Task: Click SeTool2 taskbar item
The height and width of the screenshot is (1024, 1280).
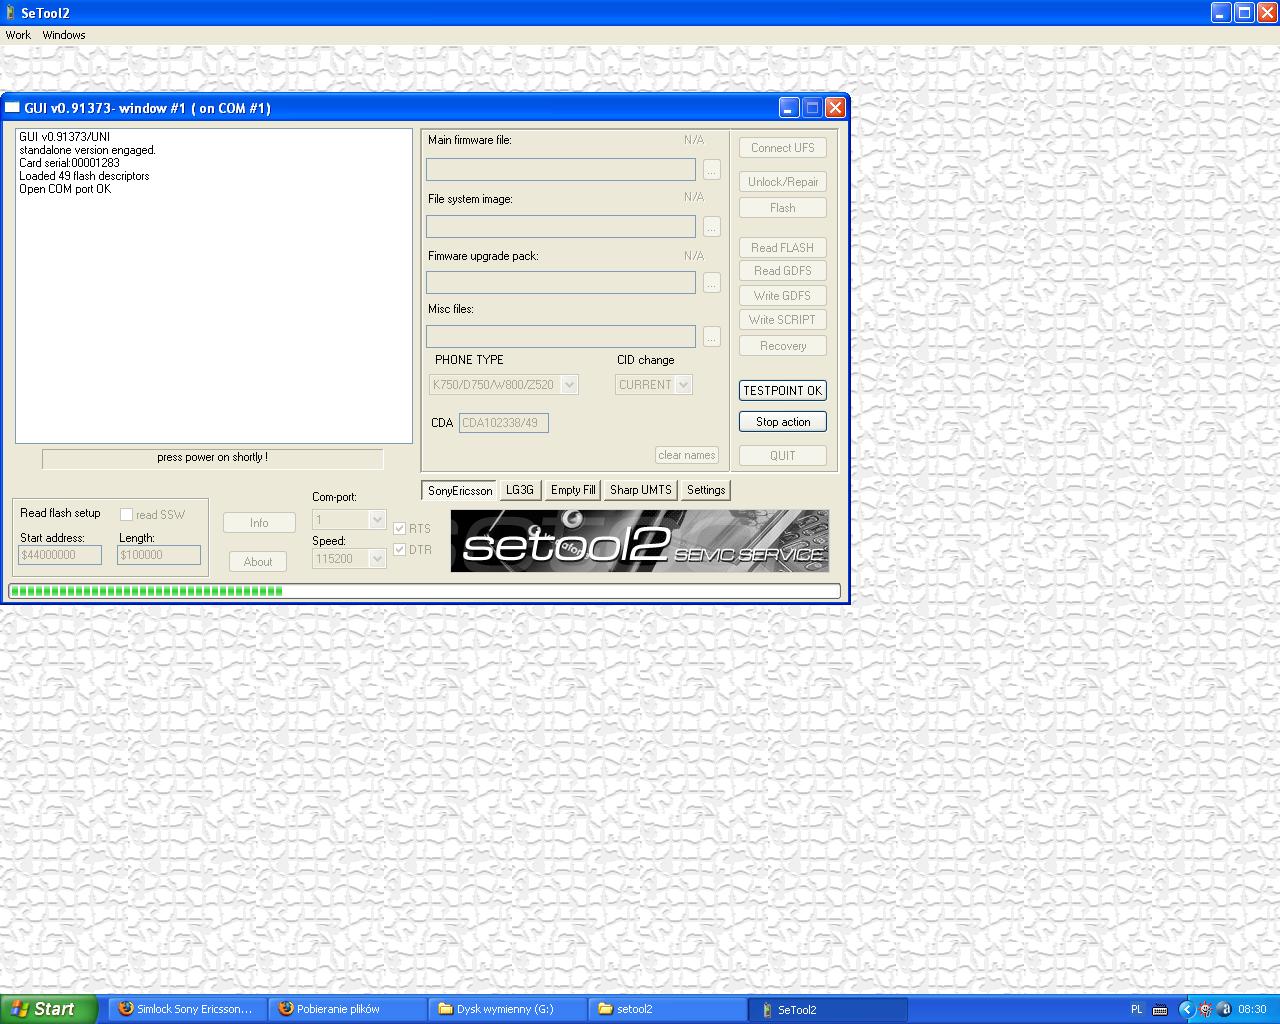Action: click(x=828, y=1009)
